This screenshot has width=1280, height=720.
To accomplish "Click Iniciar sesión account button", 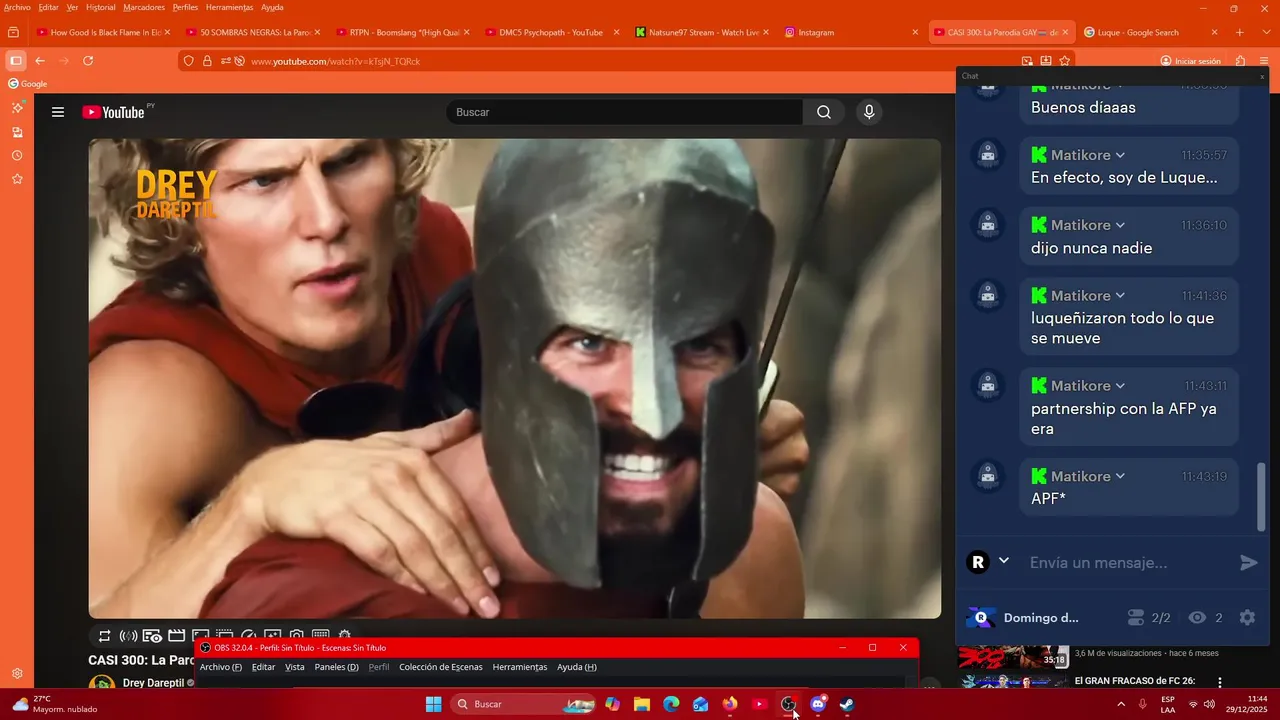I will point(1190,61).
